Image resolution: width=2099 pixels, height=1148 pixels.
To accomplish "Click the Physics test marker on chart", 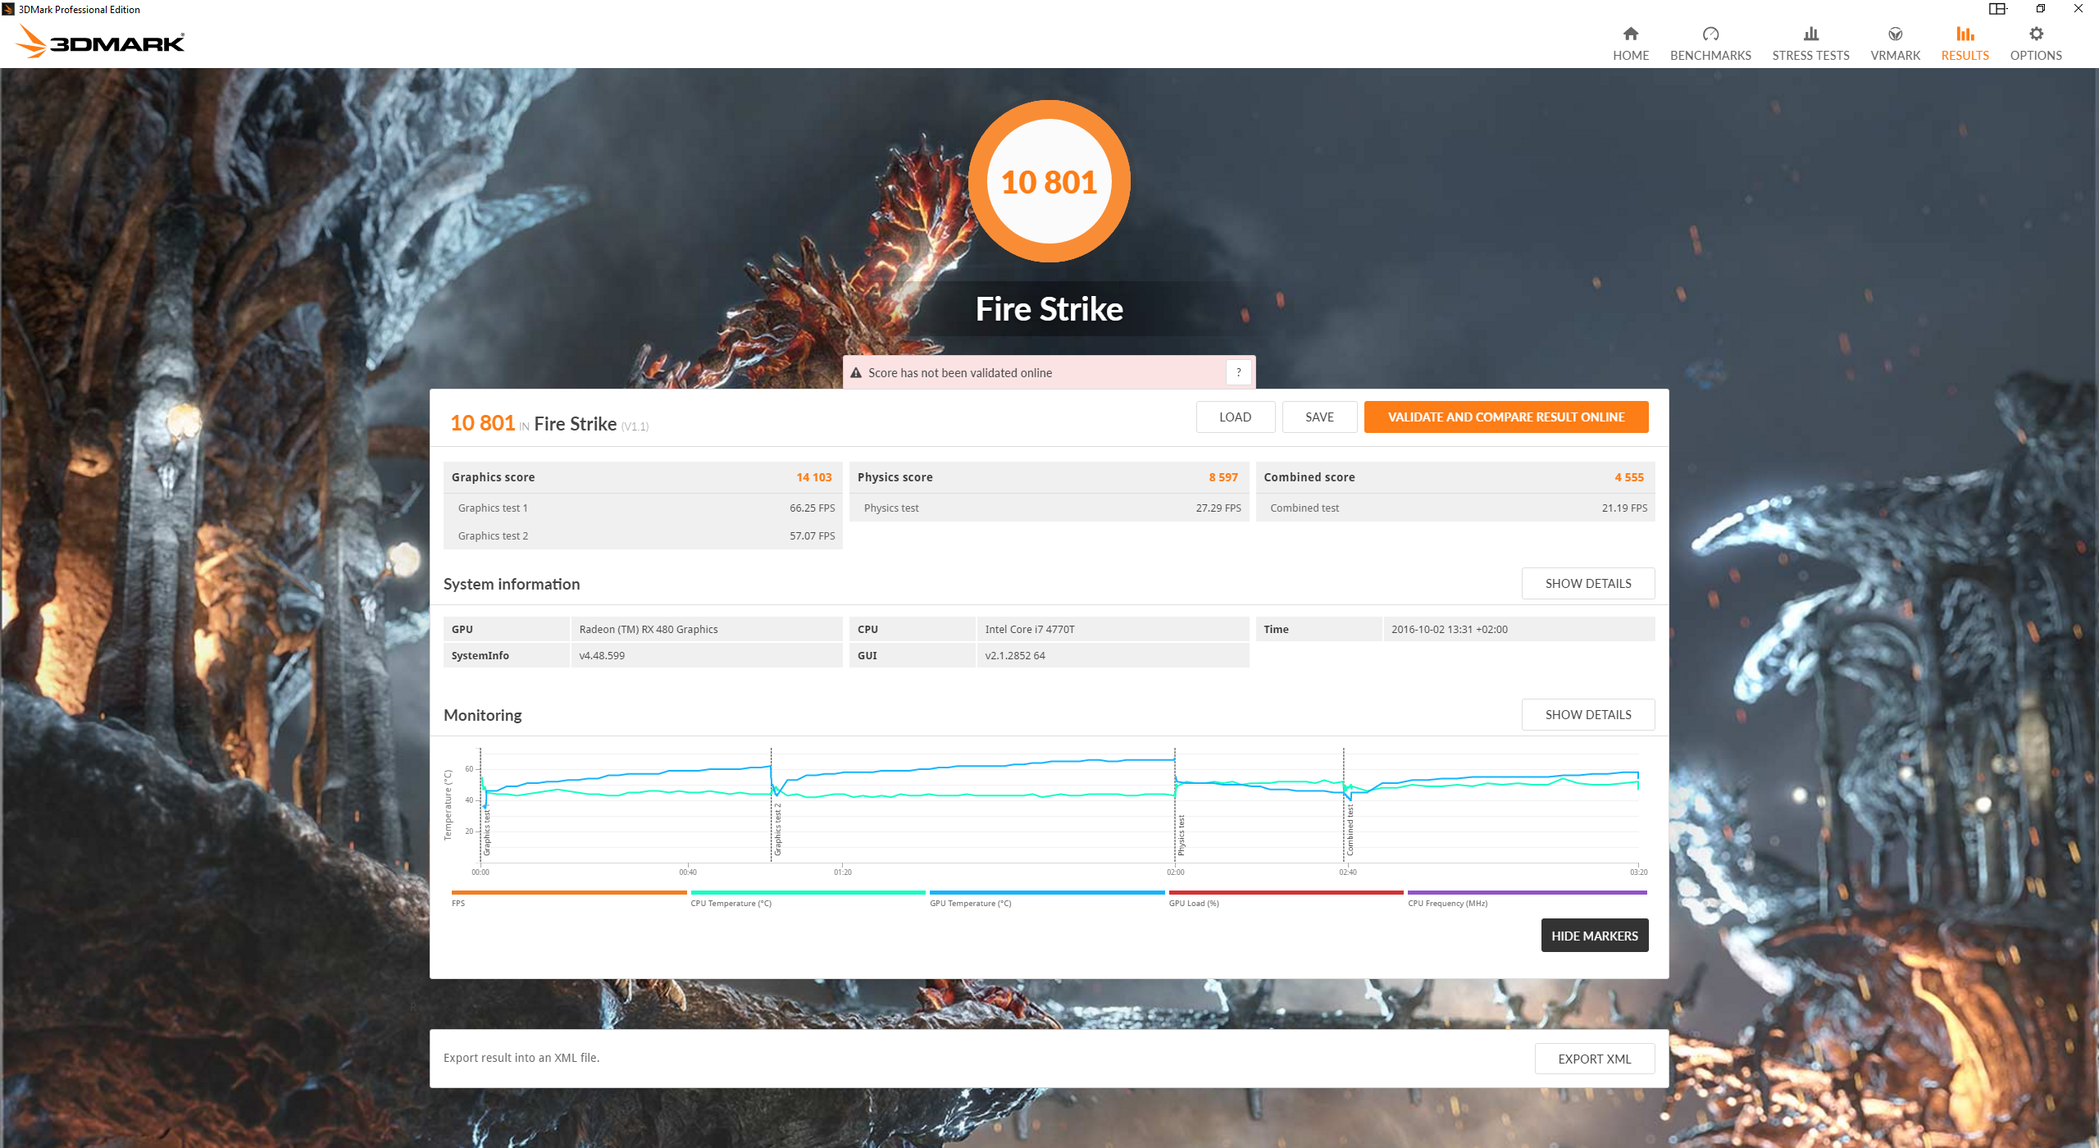I will pos(1181,835).
